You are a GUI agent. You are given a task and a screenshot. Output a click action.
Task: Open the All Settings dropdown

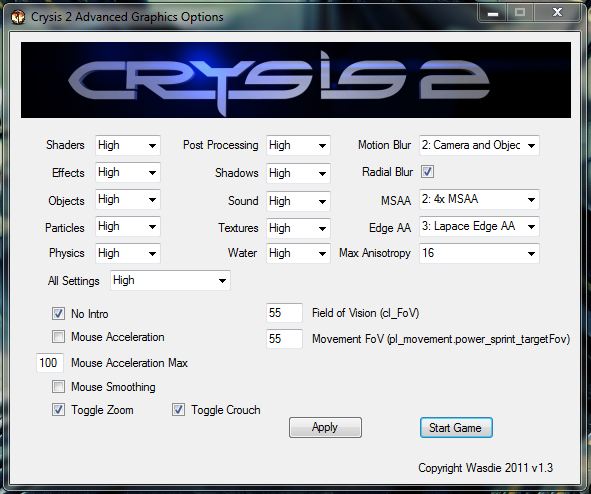click(x=170, y=280)
